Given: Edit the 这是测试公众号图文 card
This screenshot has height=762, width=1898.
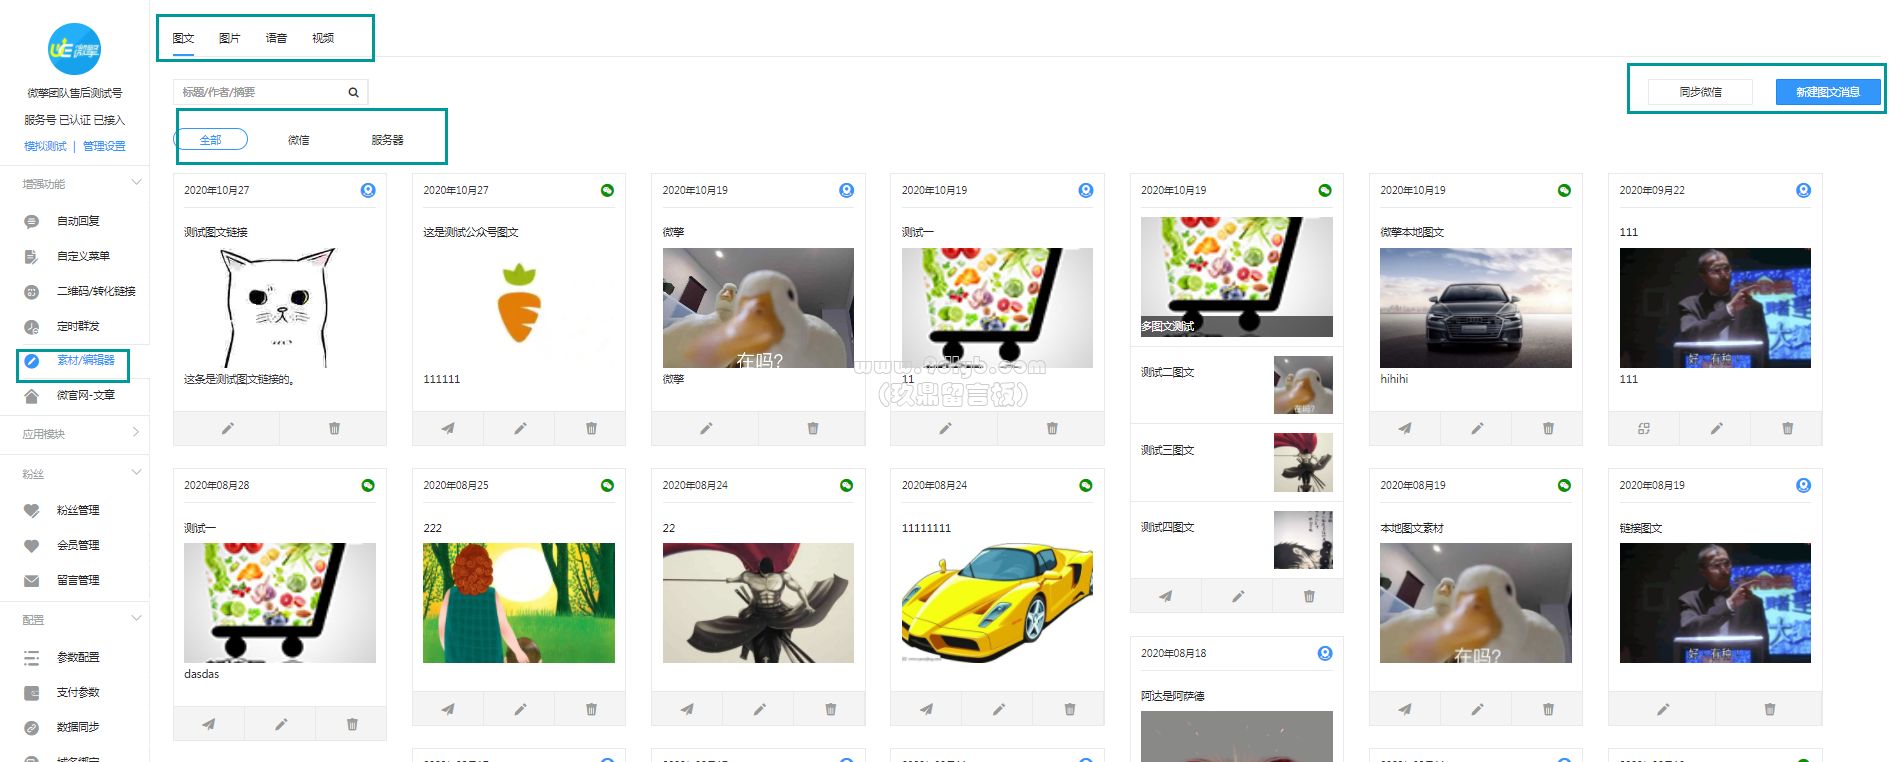Looking at the screenshot, I should (520, 429).
